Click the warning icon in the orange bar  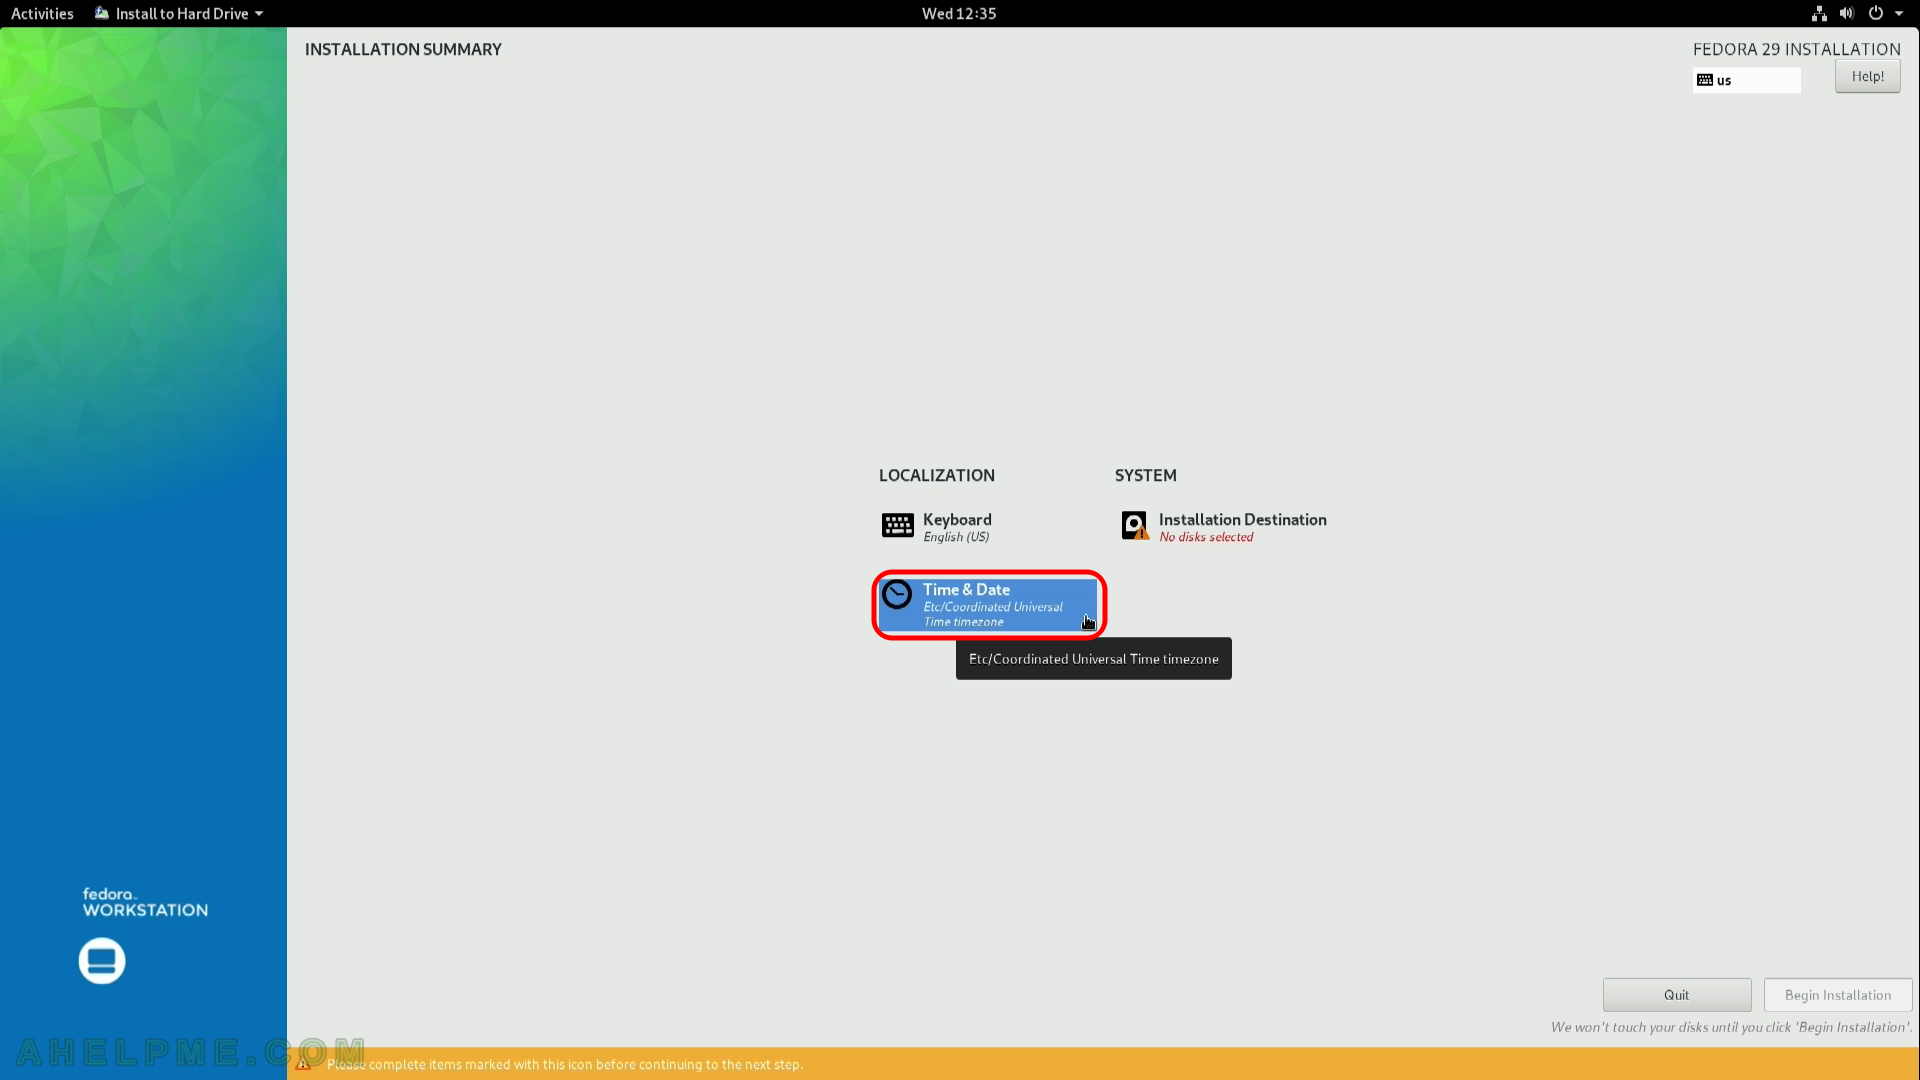tap(303, 1064)
